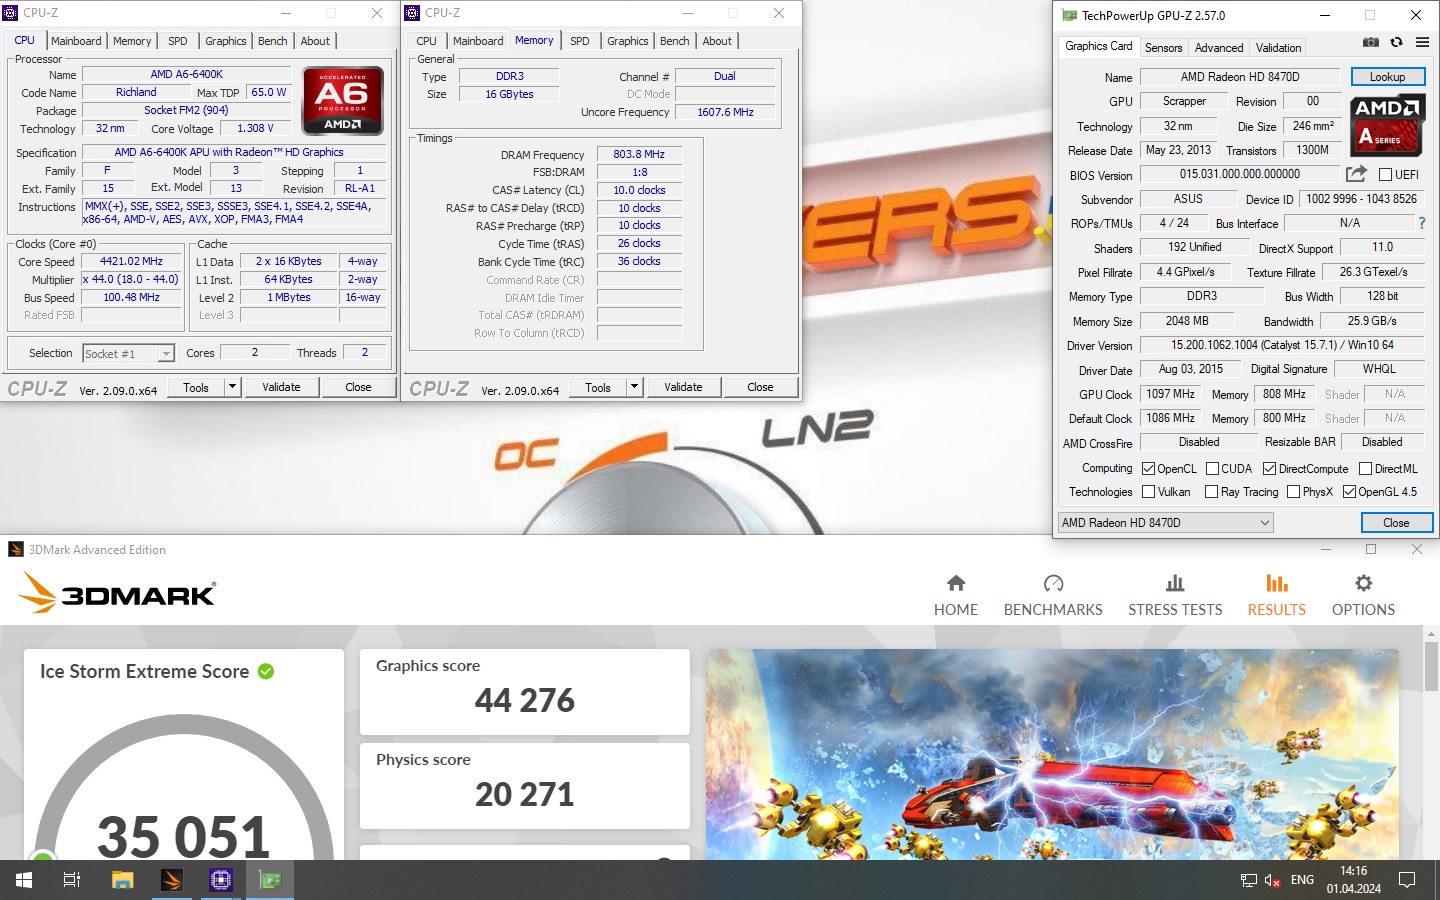Click GPU-Z refresh icon

click(1396, 42)
